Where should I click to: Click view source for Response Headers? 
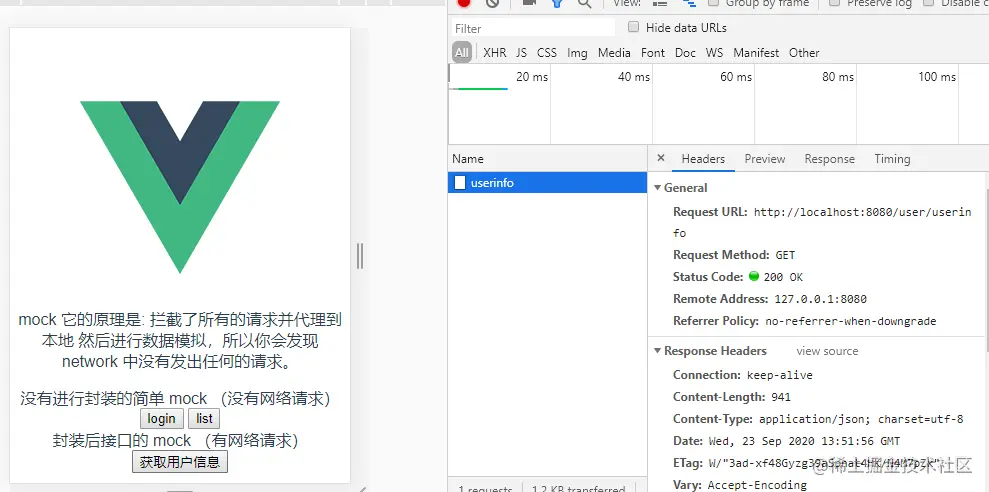827,351
